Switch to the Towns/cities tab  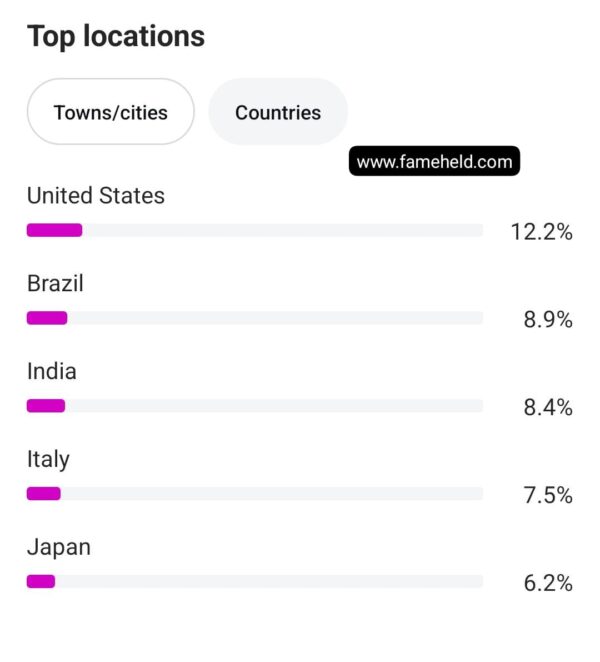pyautogui.click(x=111, y=112)
